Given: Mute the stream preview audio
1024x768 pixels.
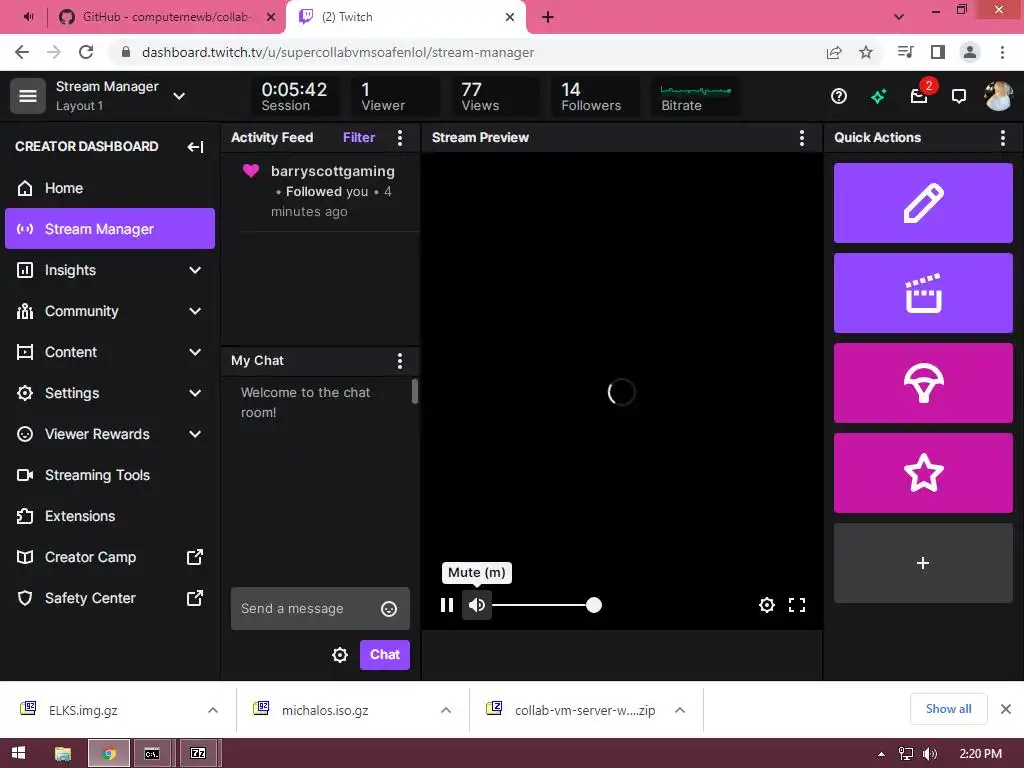Looking at the screenshot, I should point(477,605).
